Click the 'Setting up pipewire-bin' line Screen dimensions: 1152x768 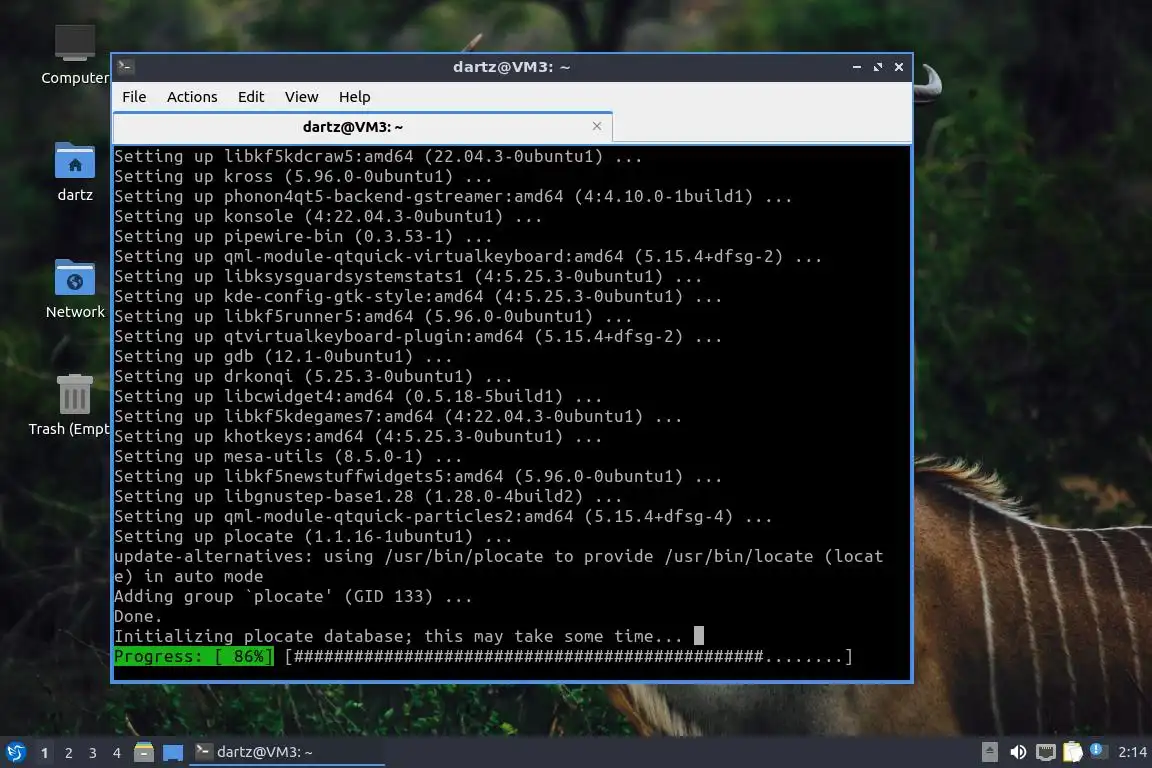303,237
